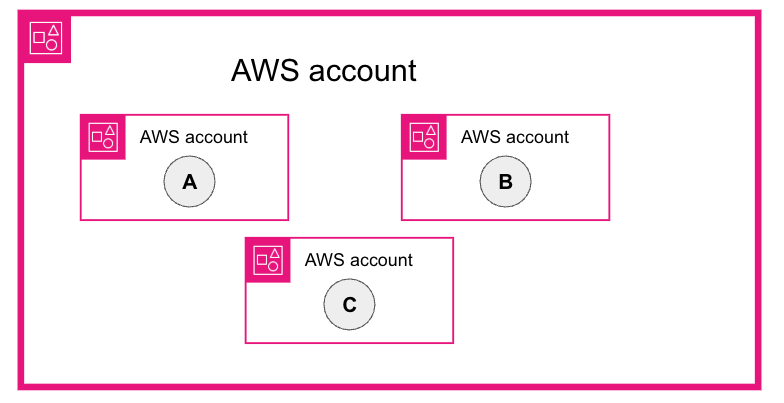Image resolution: width=784 pixels, height=403 pixels.
Task: Click empty space in account B's box
Action: click(x=570, y=190)
